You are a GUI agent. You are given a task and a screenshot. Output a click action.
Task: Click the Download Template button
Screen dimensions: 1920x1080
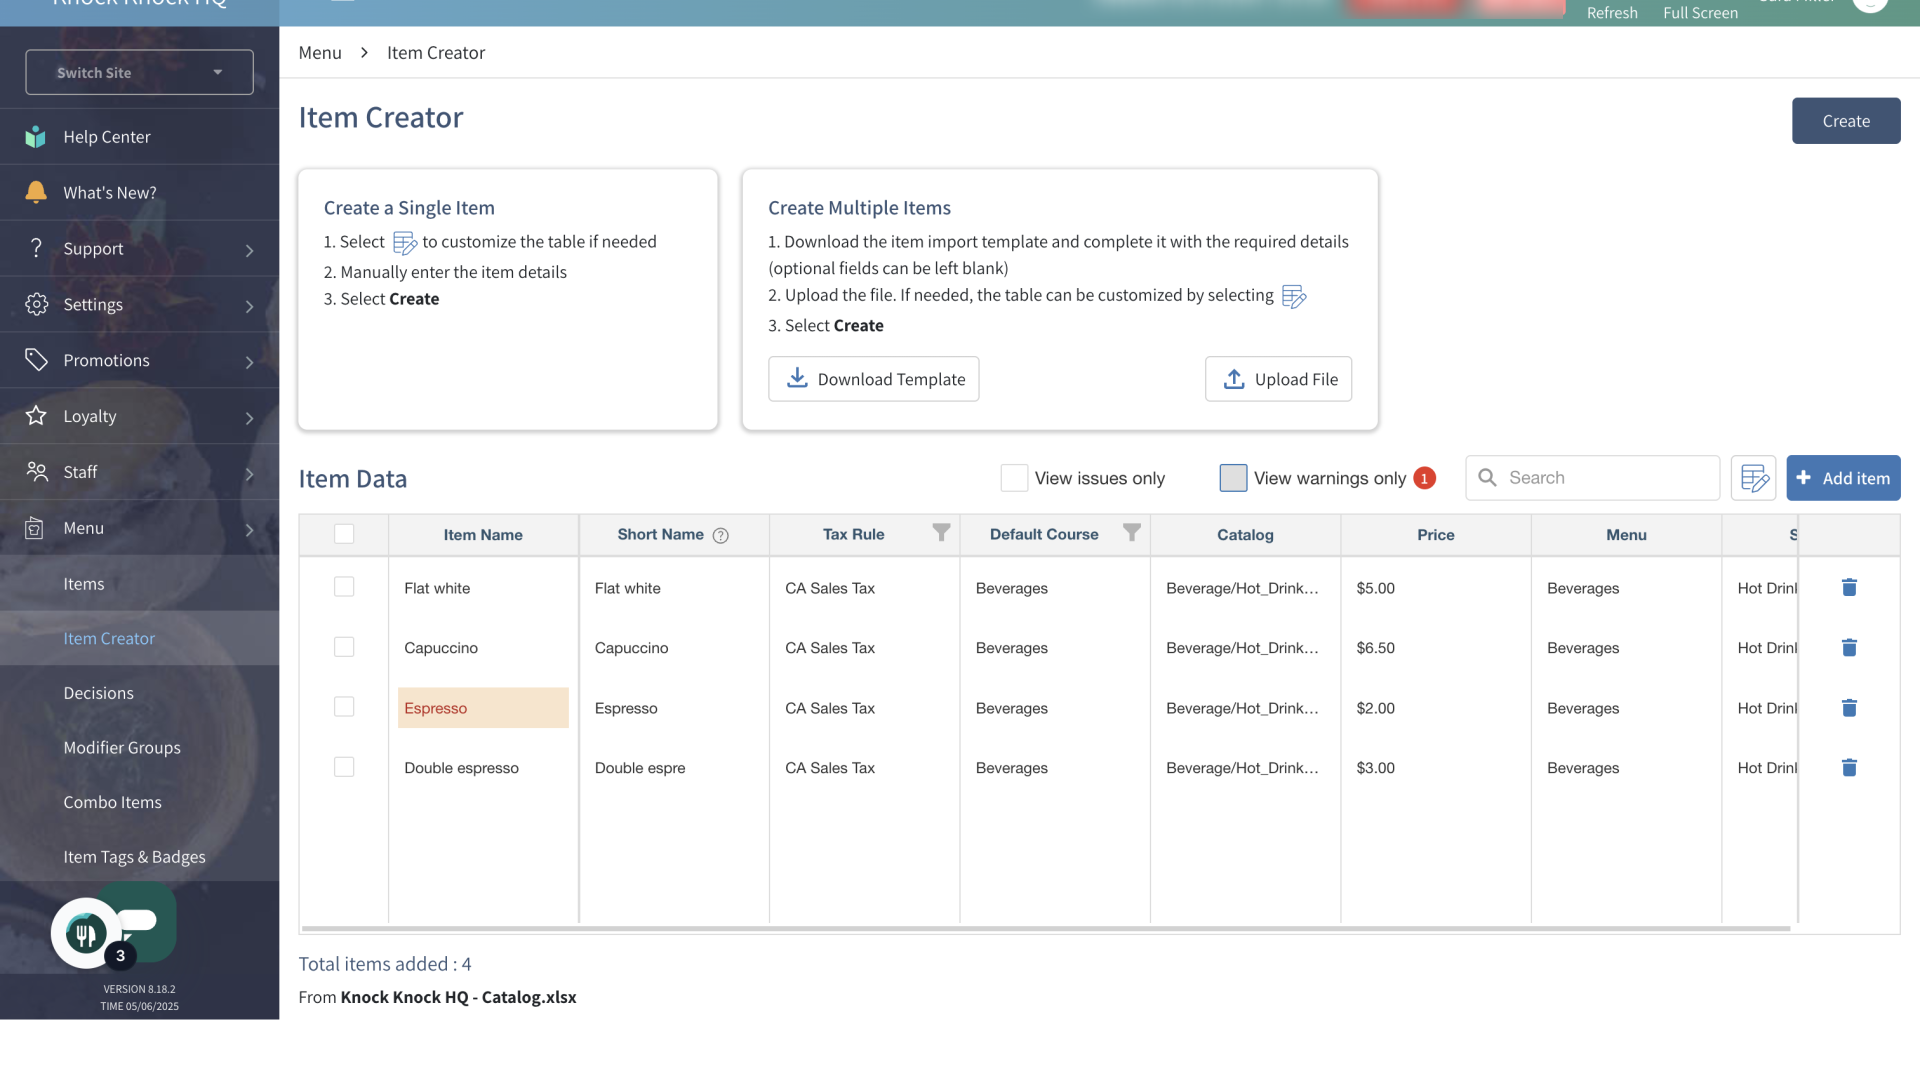click(x=873, y=379)
